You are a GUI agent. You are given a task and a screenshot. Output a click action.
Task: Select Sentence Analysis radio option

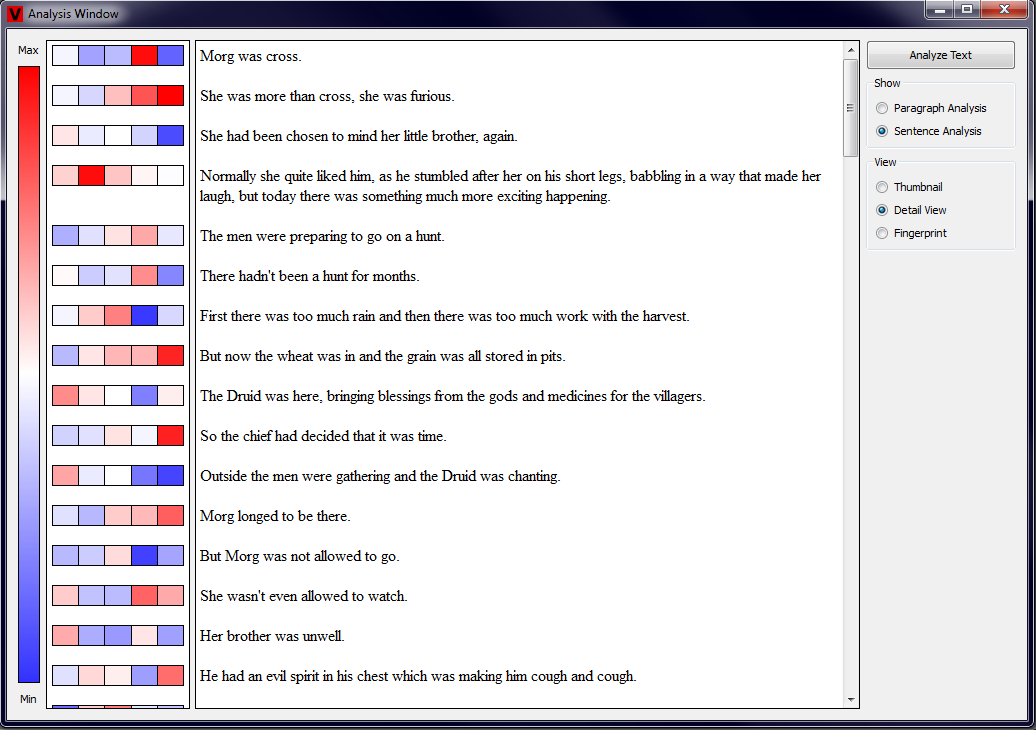(x=881, y=131)
